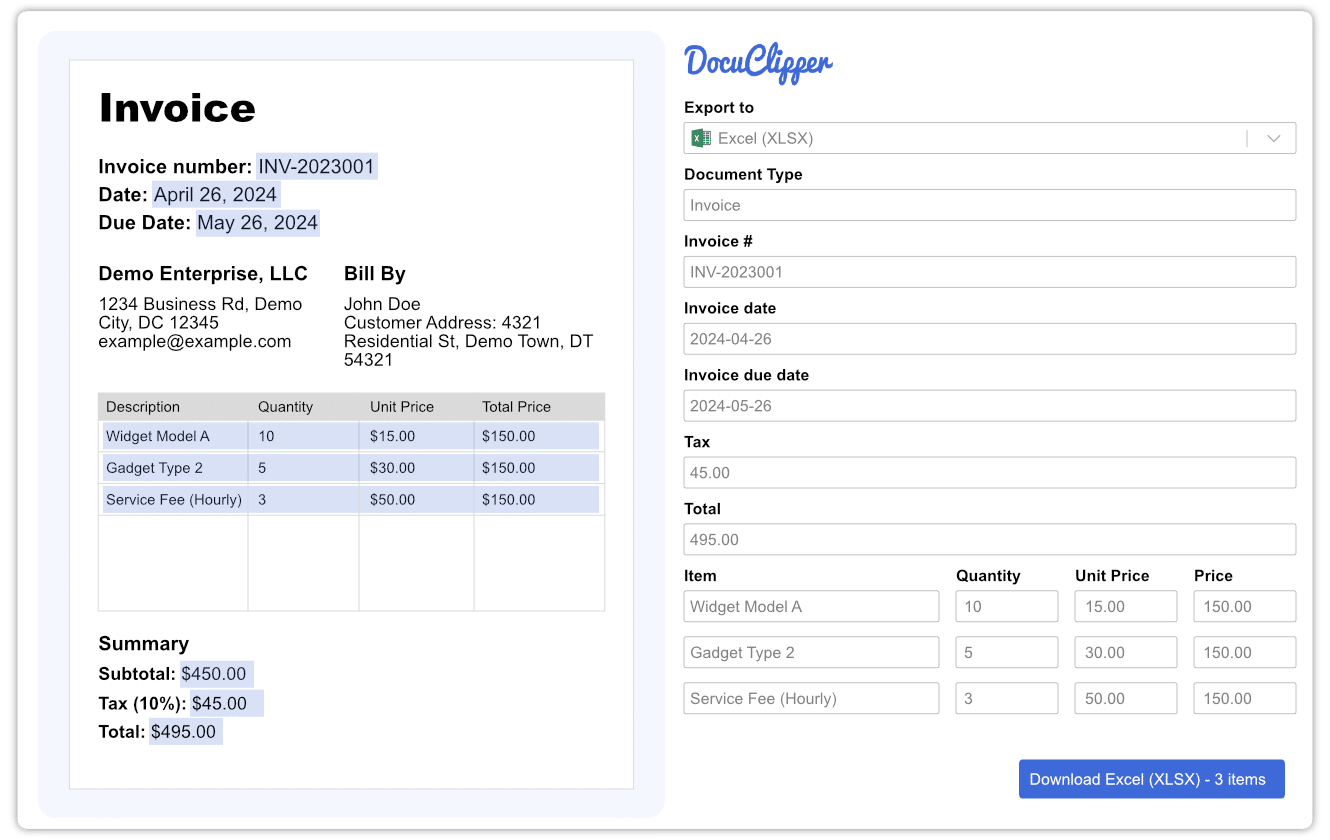Click the Excel file icon in Export to
Screen dimensions: 1330x840
pyautogui.click(x=701, y=137)
